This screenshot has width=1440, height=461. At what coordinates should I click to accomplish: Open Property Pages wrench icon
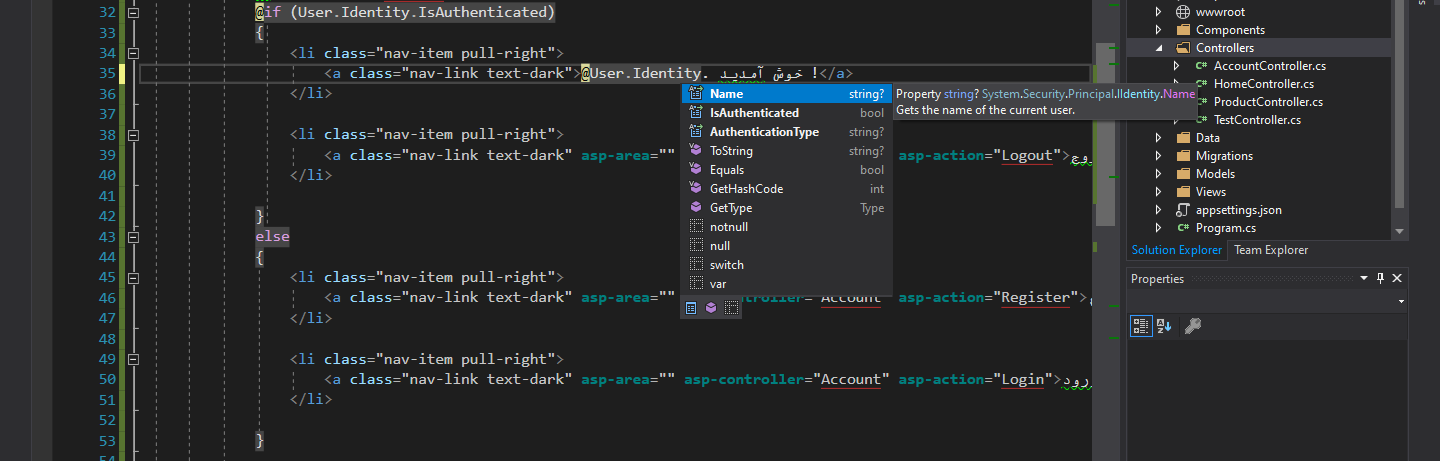1192,325
